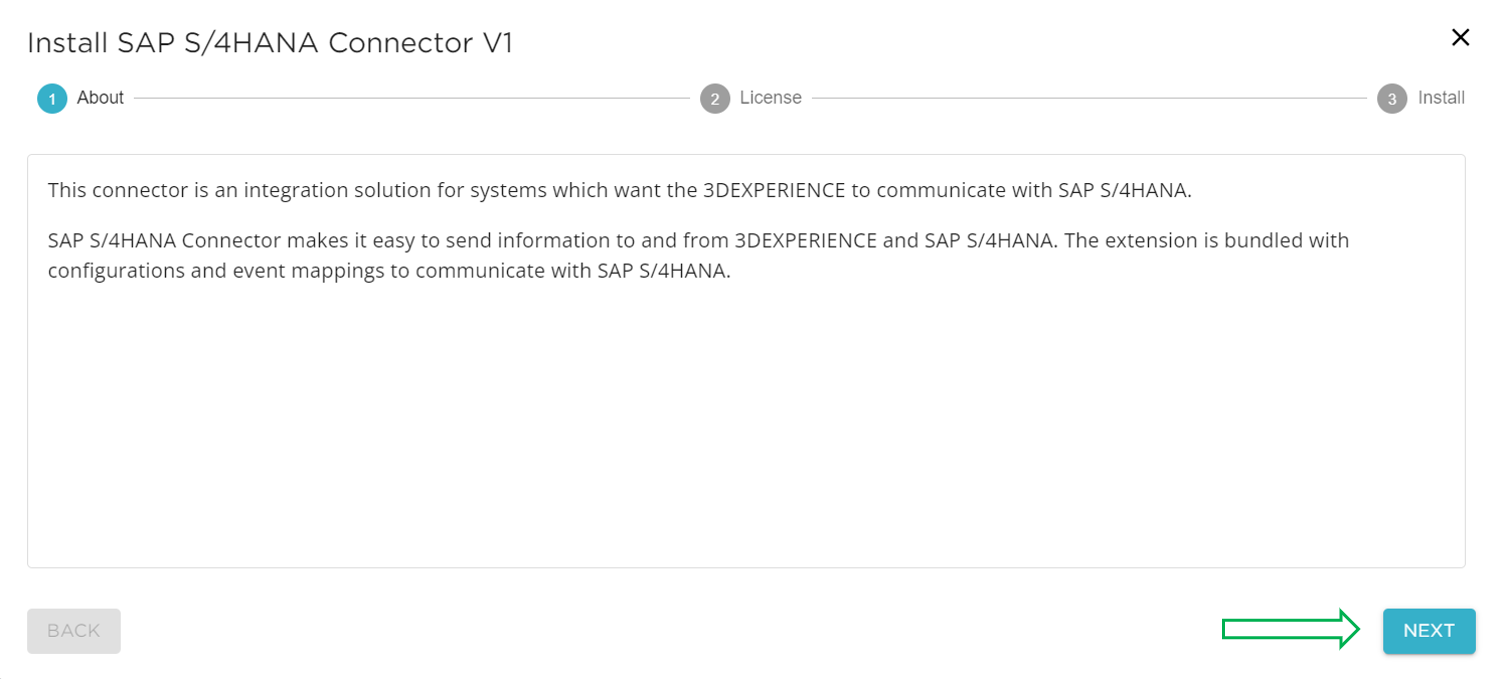The height and width of the screenshot is (679, 1500).
Task: Click the number 1 inside the teal circle
Action: click(x=52, y=98)
